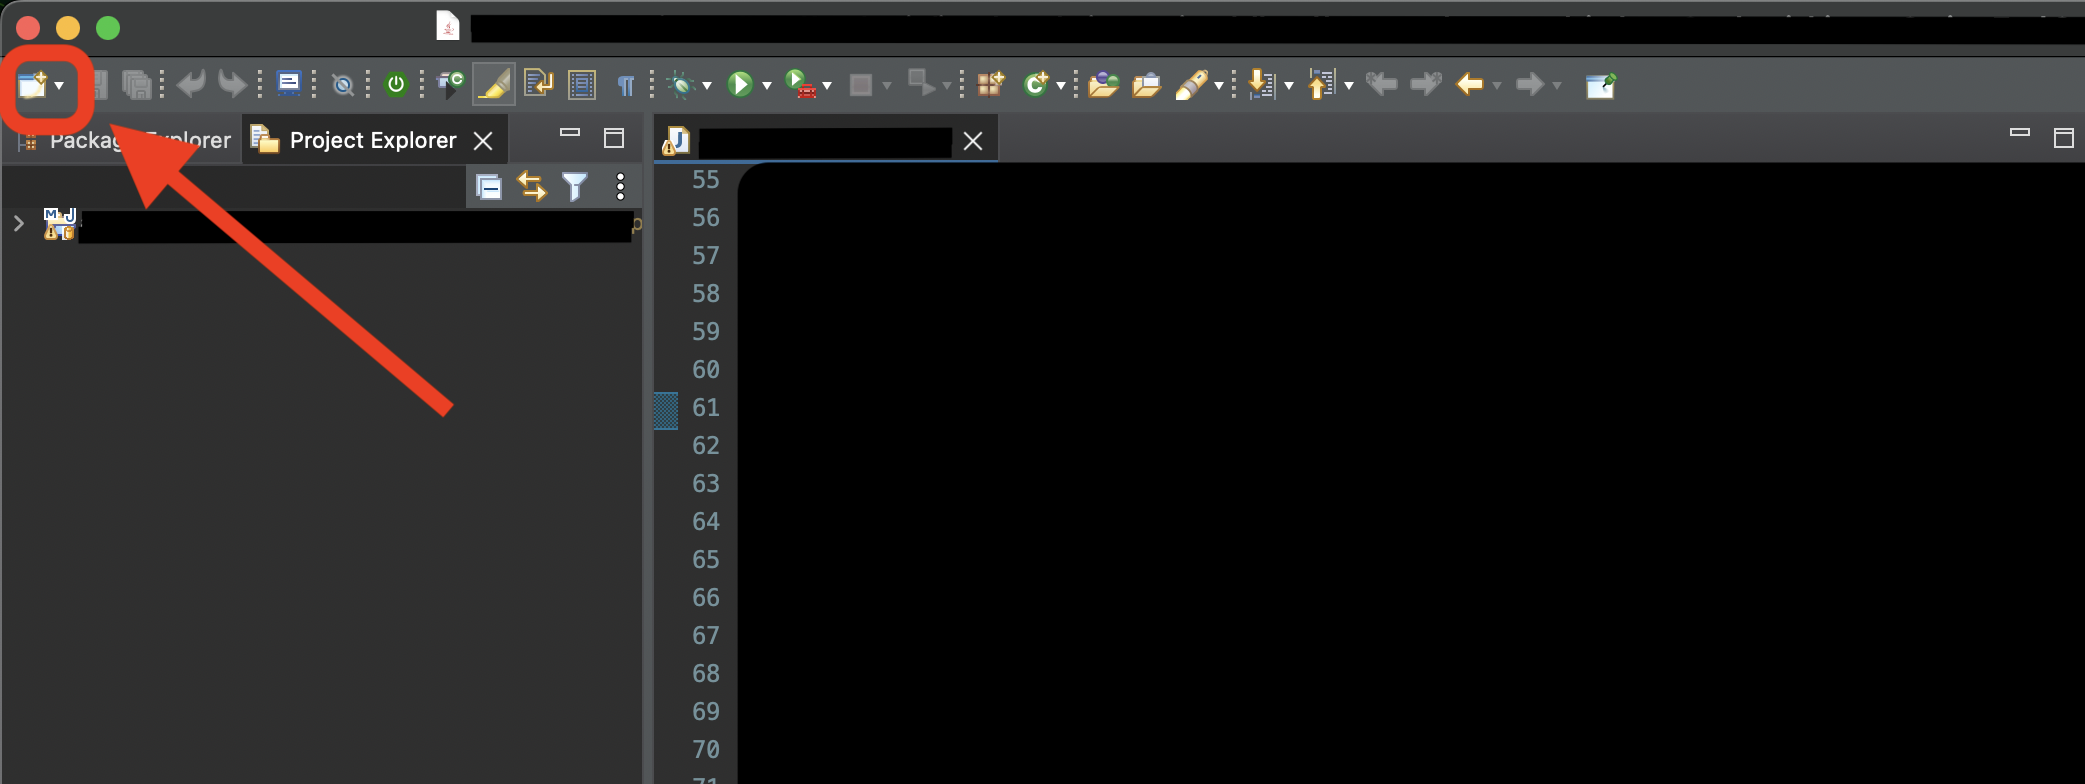Maximize the Project Explorer view
This screenshot has height=784, width=2085.
tap(614, 138)
